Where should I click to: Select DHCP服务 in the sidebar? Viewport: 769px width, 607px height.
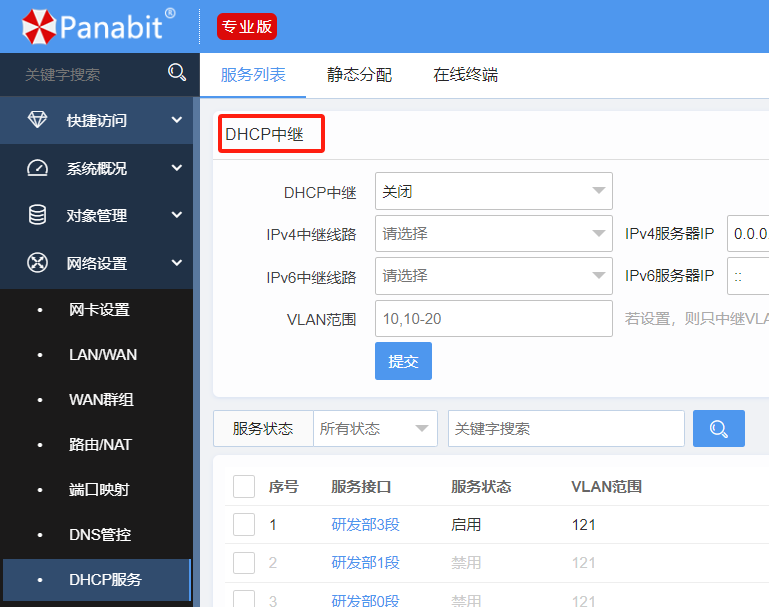click(97, 580)
